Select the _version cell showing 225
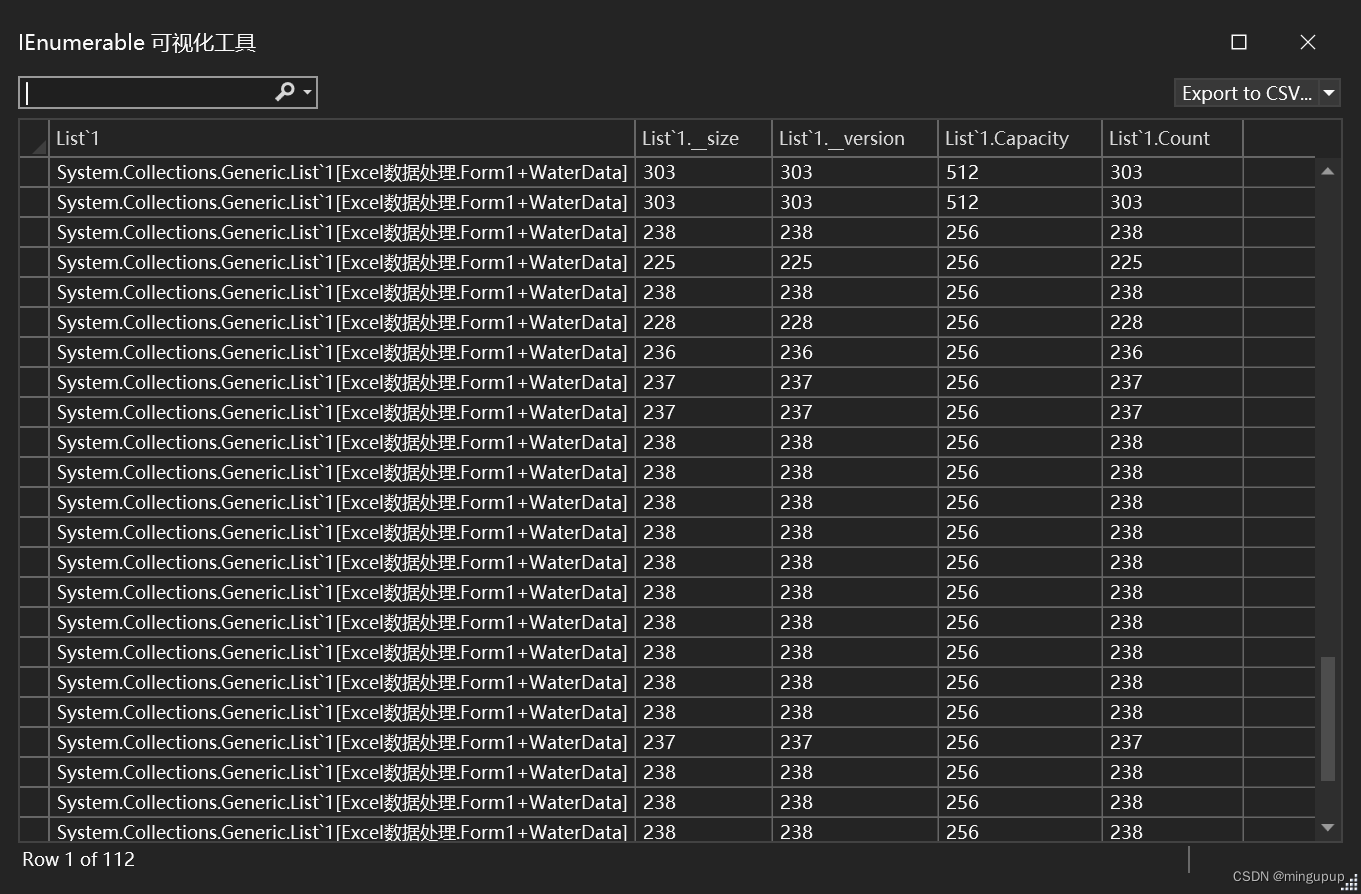Screen dimensions: 1361x894 [855, 262]
